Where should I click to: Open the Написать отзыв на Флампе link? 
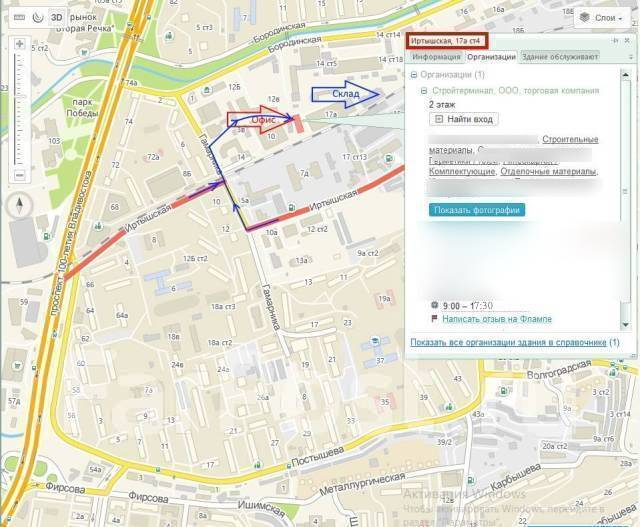[x=497, y=319]
